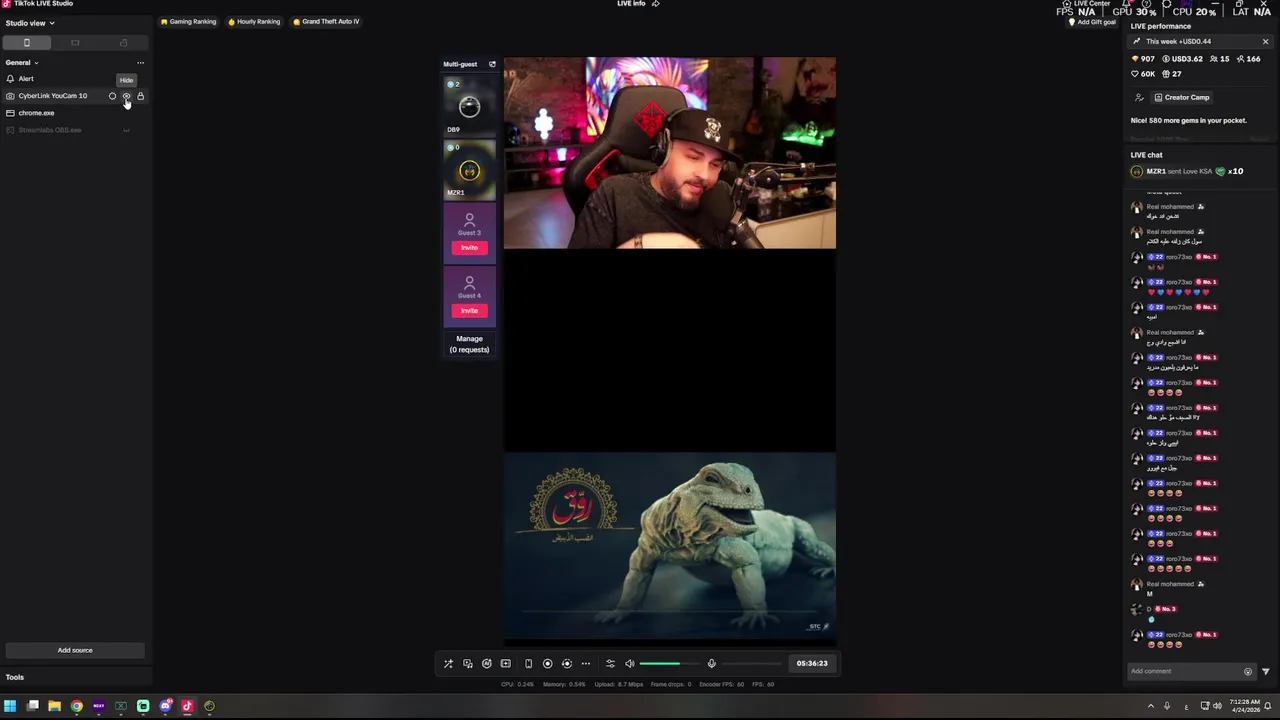Screen dimensions: 1280x720
Task: Open TikTok LIVE Studio taskbar icon
Action: pos(187,706)
